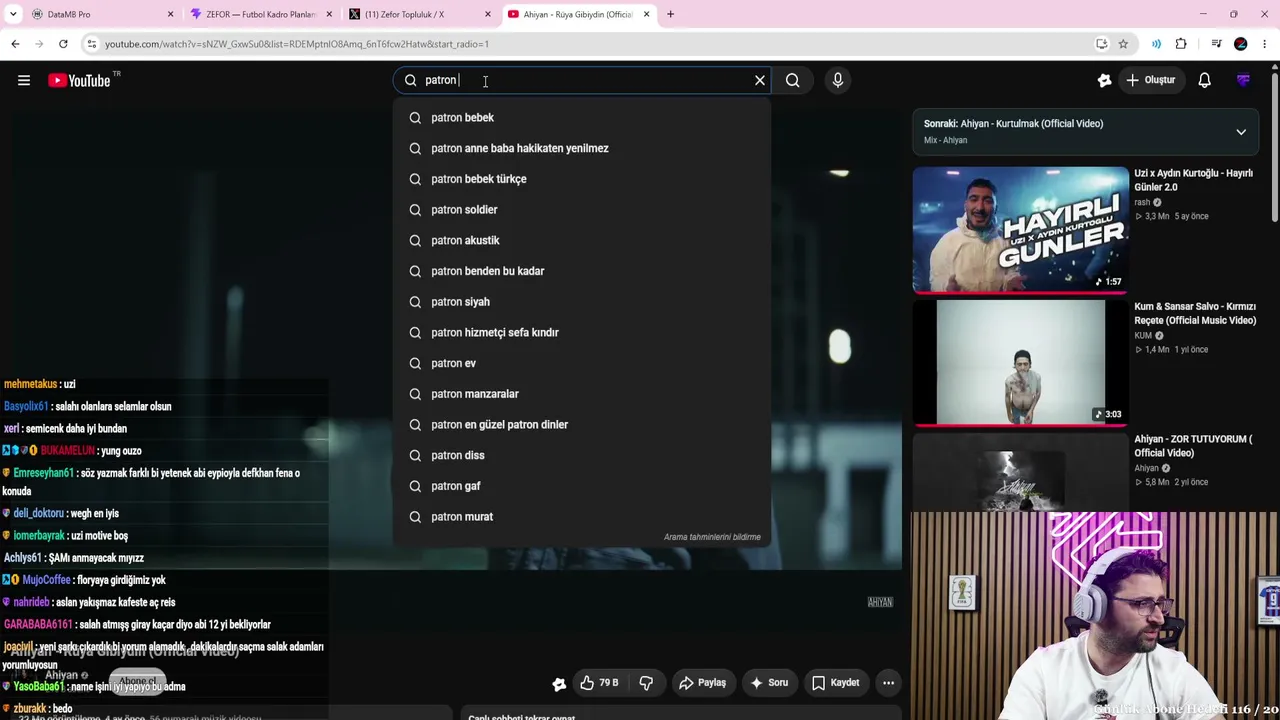Viewport: 1280px width, 720px height.
Task: Like the video with thumbs up
Action: [600, 683]
